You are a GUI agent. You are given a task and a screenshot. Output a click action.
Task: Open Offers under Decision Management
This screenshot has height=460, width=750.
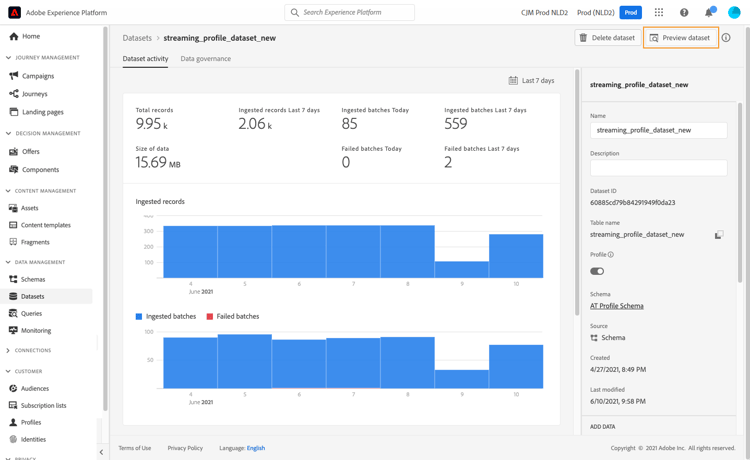click(24, 152)
